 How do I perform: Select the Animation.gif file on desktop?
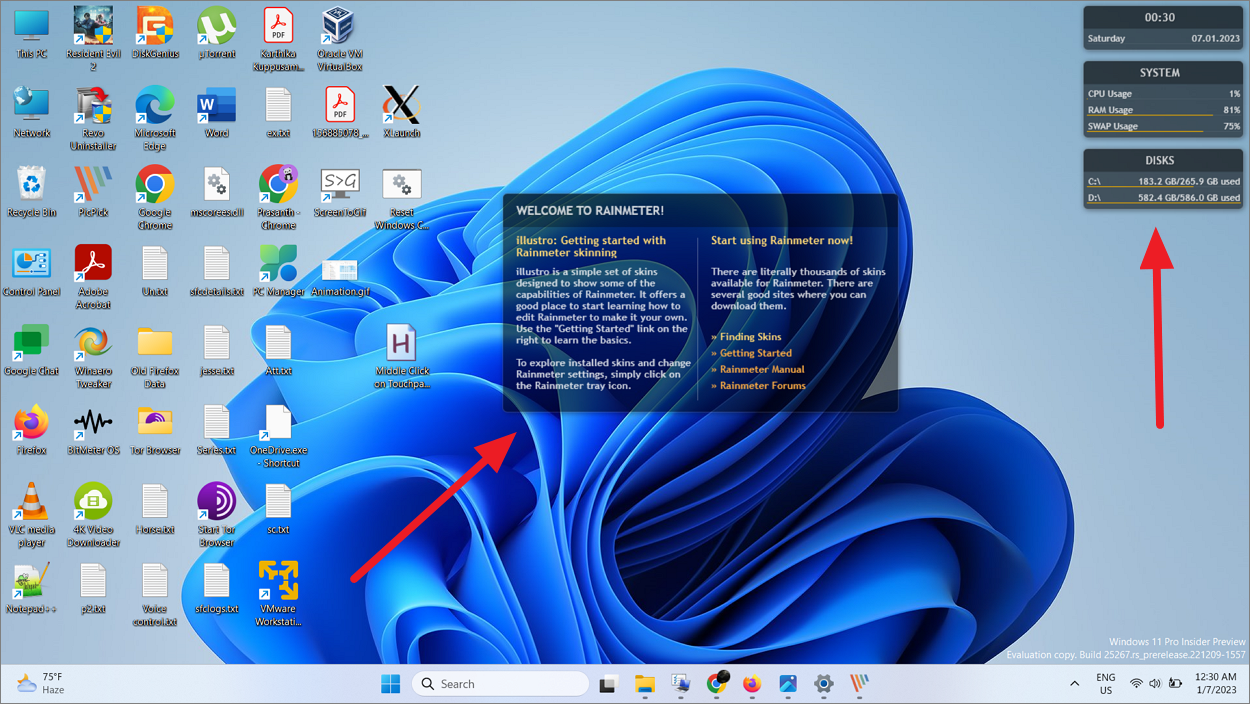pos(340,277)
